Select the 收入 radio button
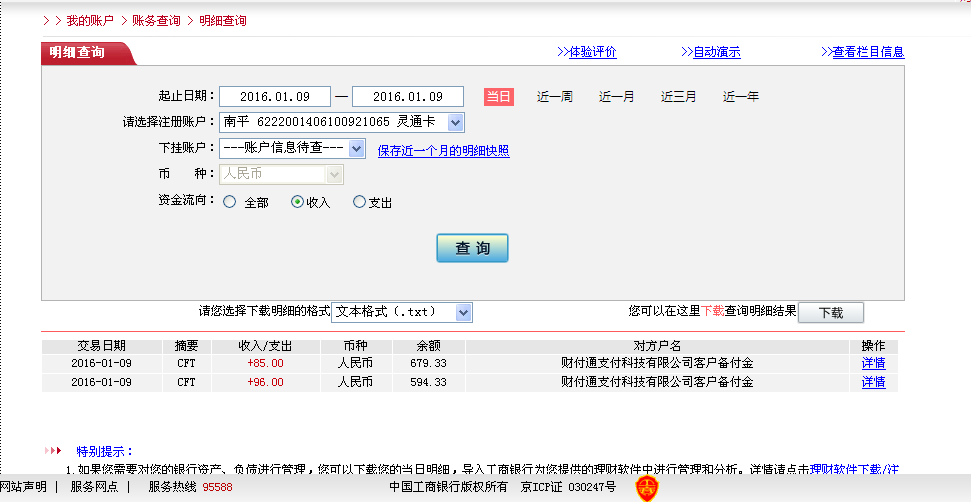This screenshot has height=502, width=971. (297, 202)
